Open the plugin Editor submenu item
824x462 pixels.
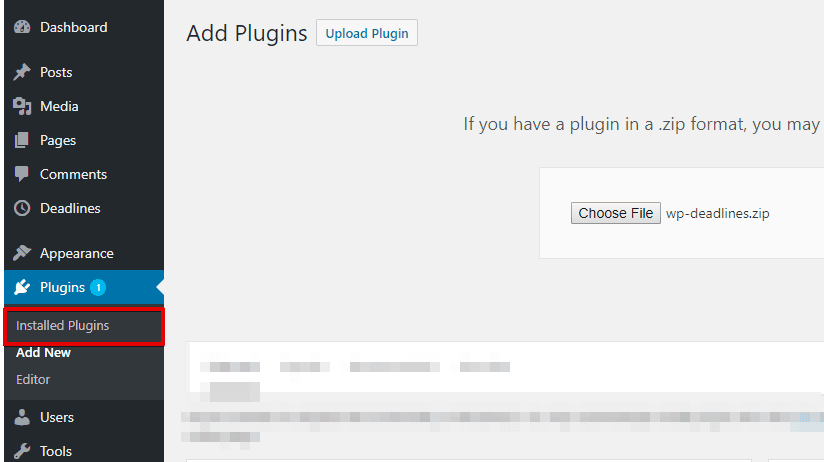(x=33, y=380)
